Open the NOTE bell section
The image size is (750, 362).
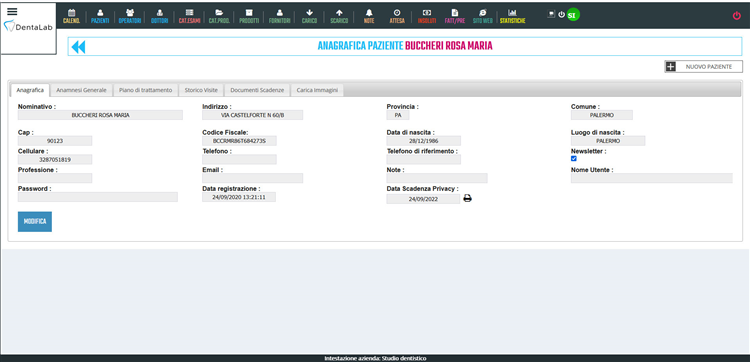click(369, 16)
